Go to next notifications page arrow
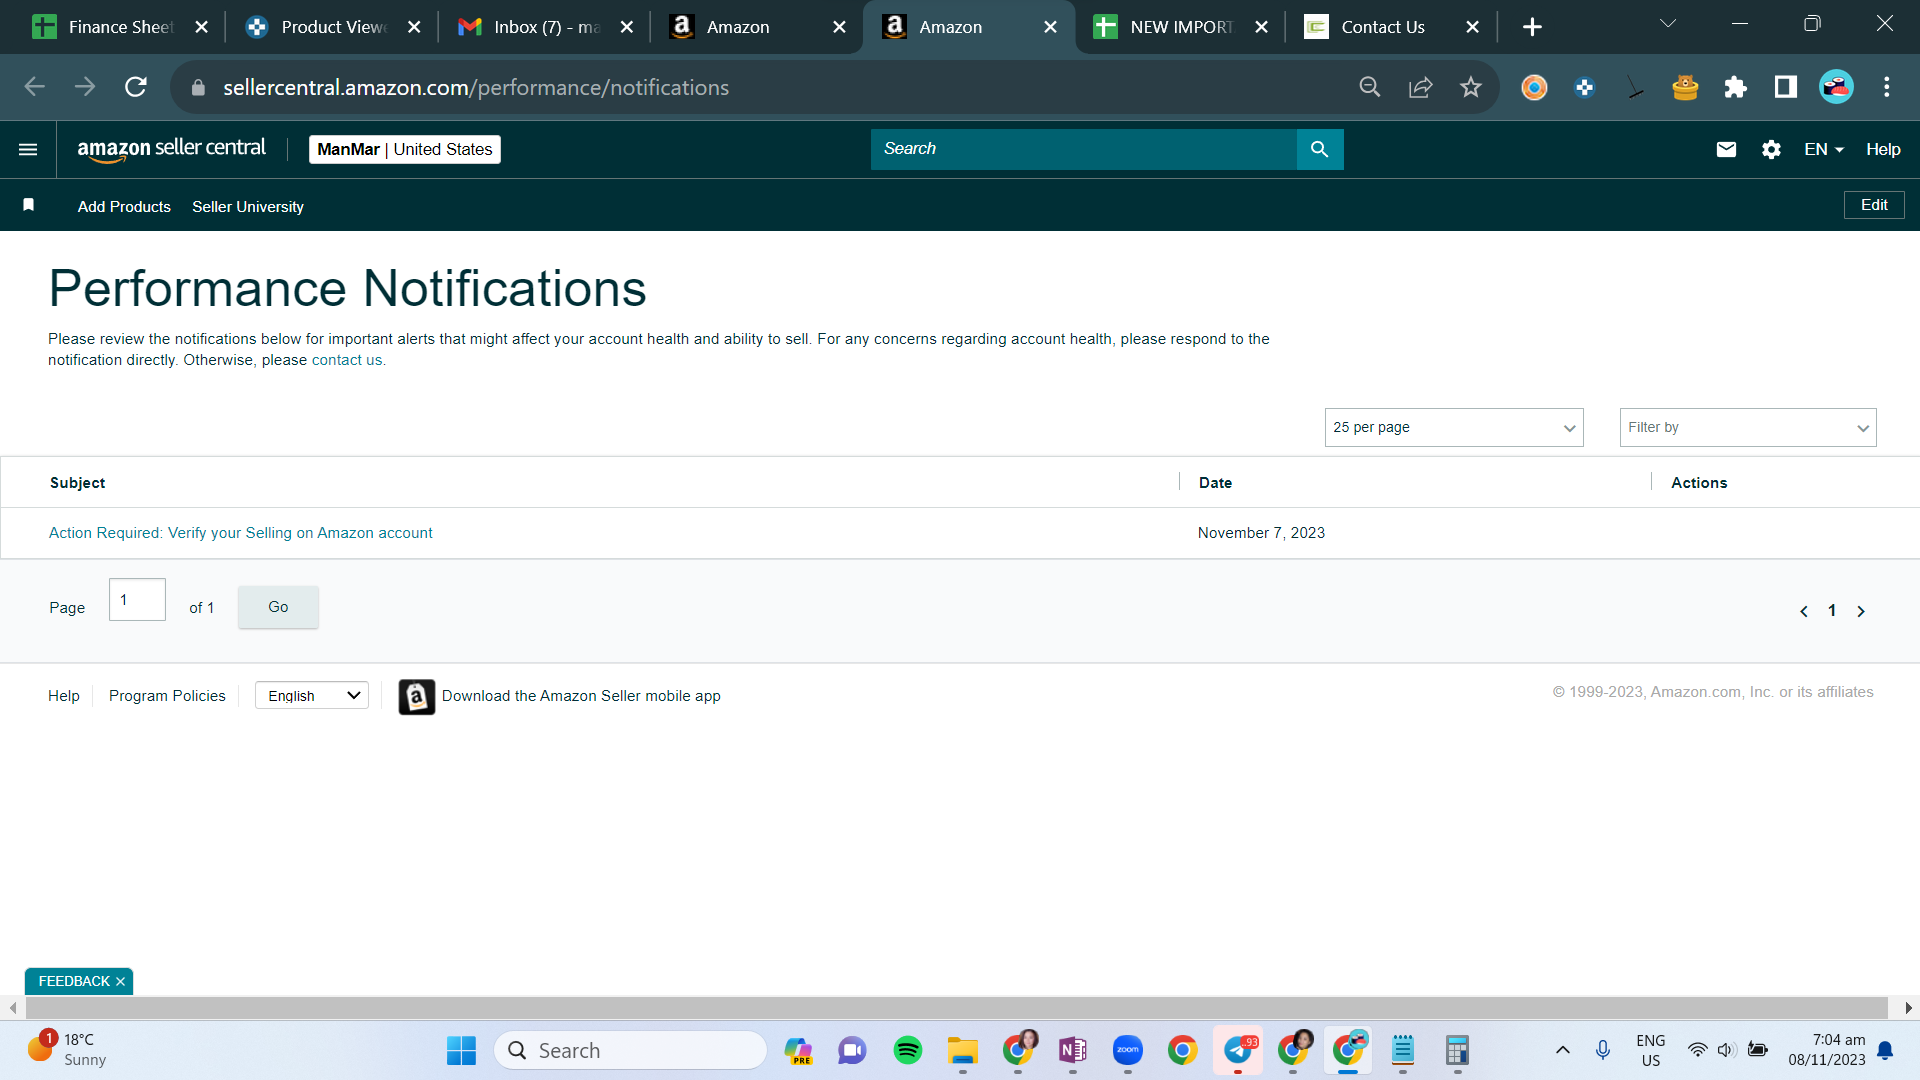1920x1080 pixels. coord(1861,611)
